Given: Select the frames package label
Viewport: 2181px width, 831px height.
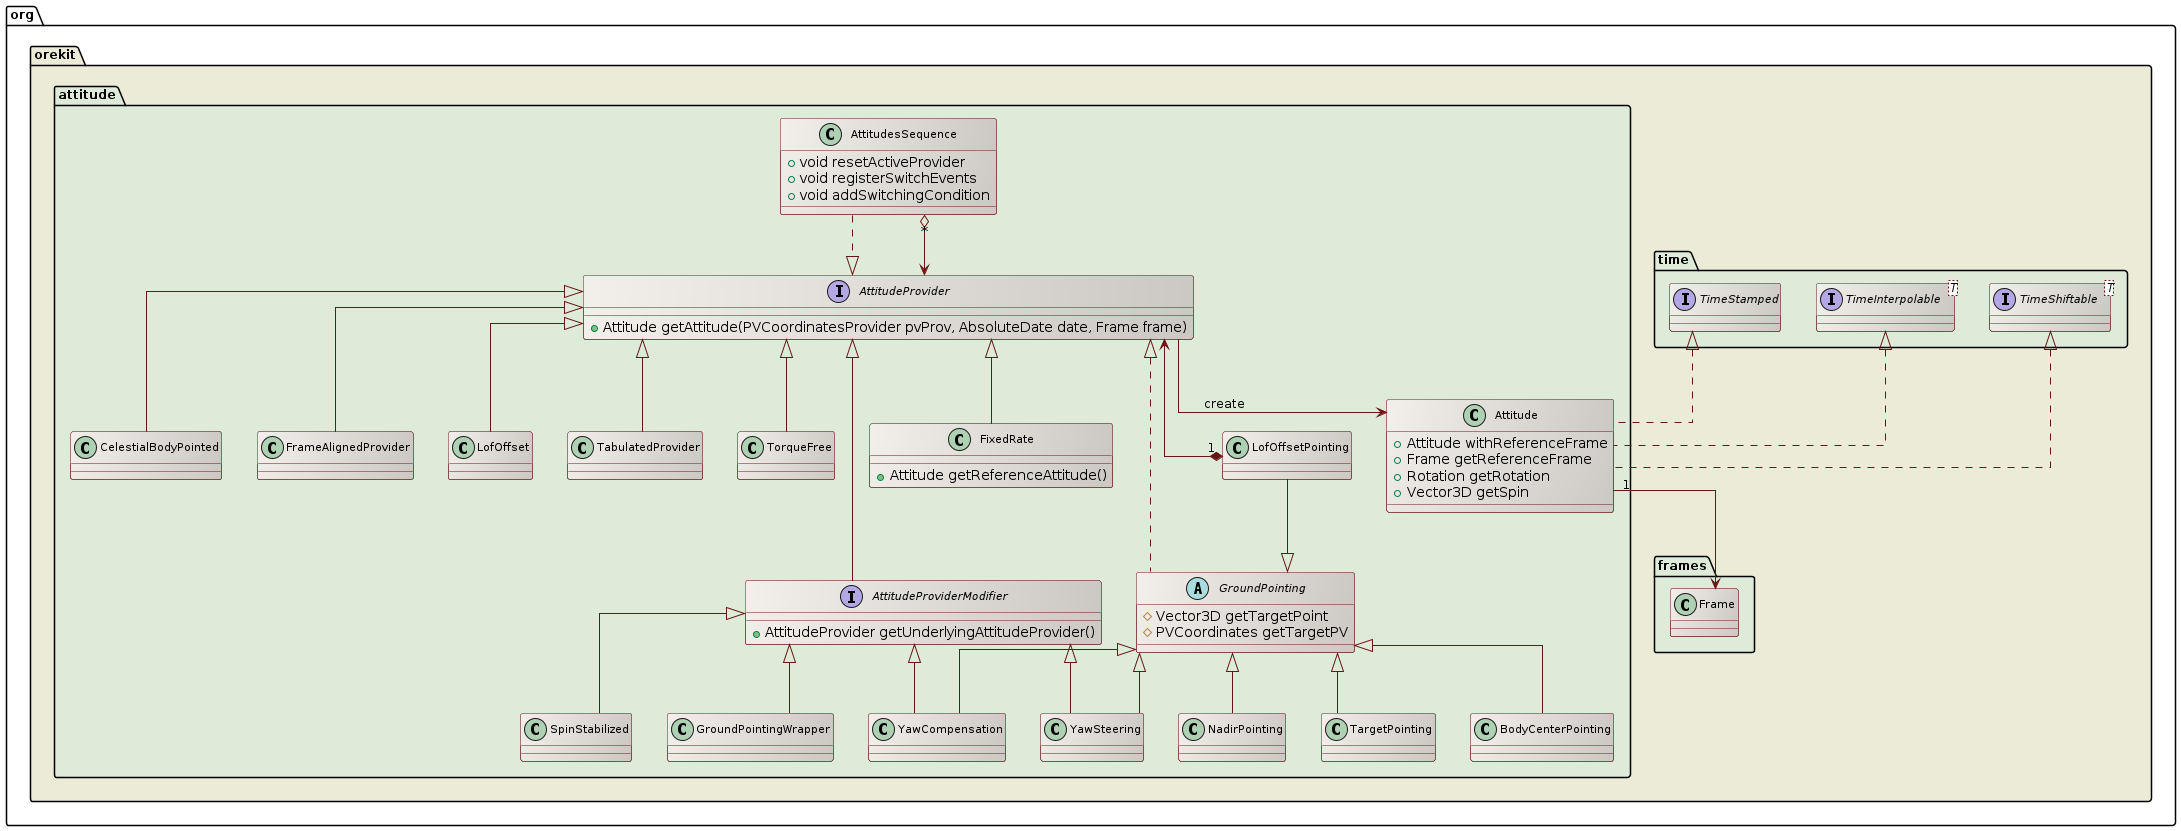Looking at the screenshot, I should pyautogui.click(x=1682, y=566).
